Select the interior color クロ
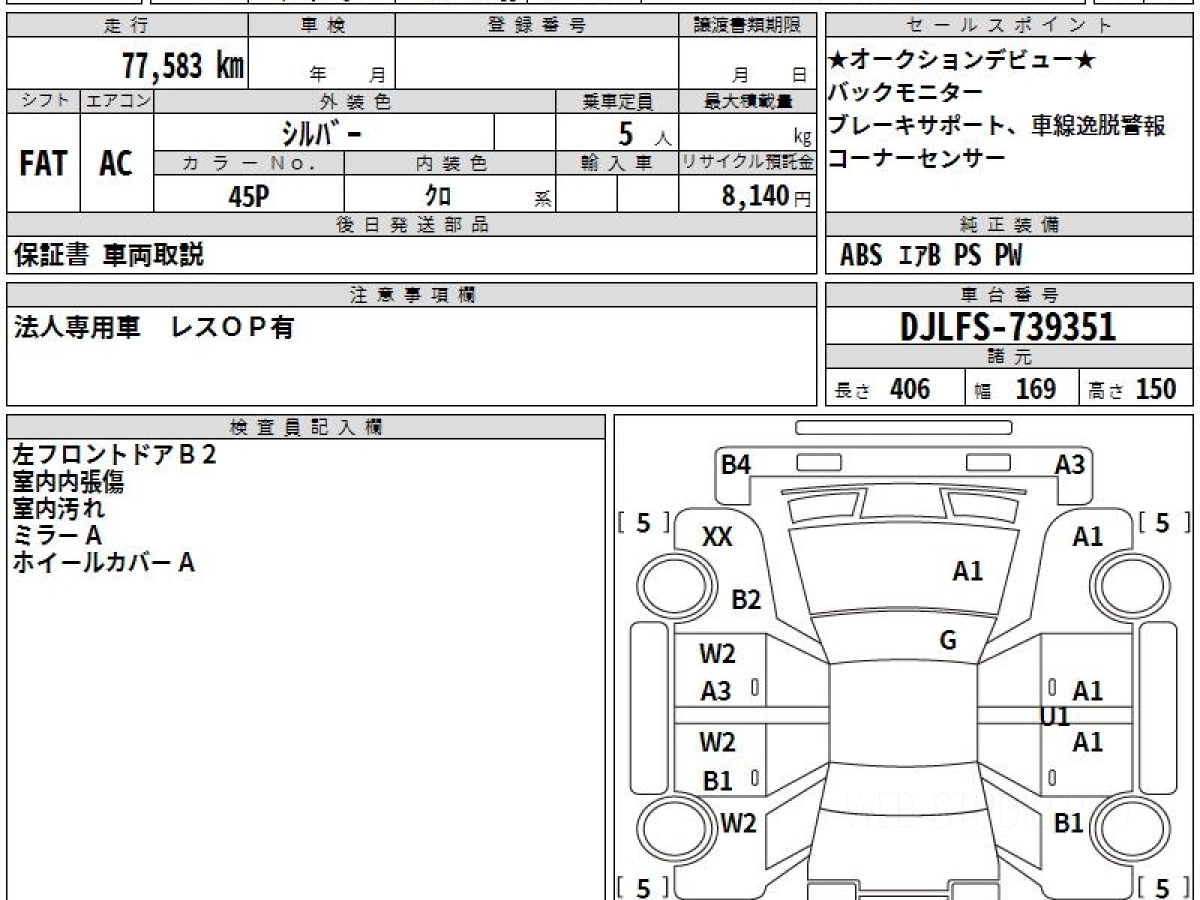 [x=438, y=196]
